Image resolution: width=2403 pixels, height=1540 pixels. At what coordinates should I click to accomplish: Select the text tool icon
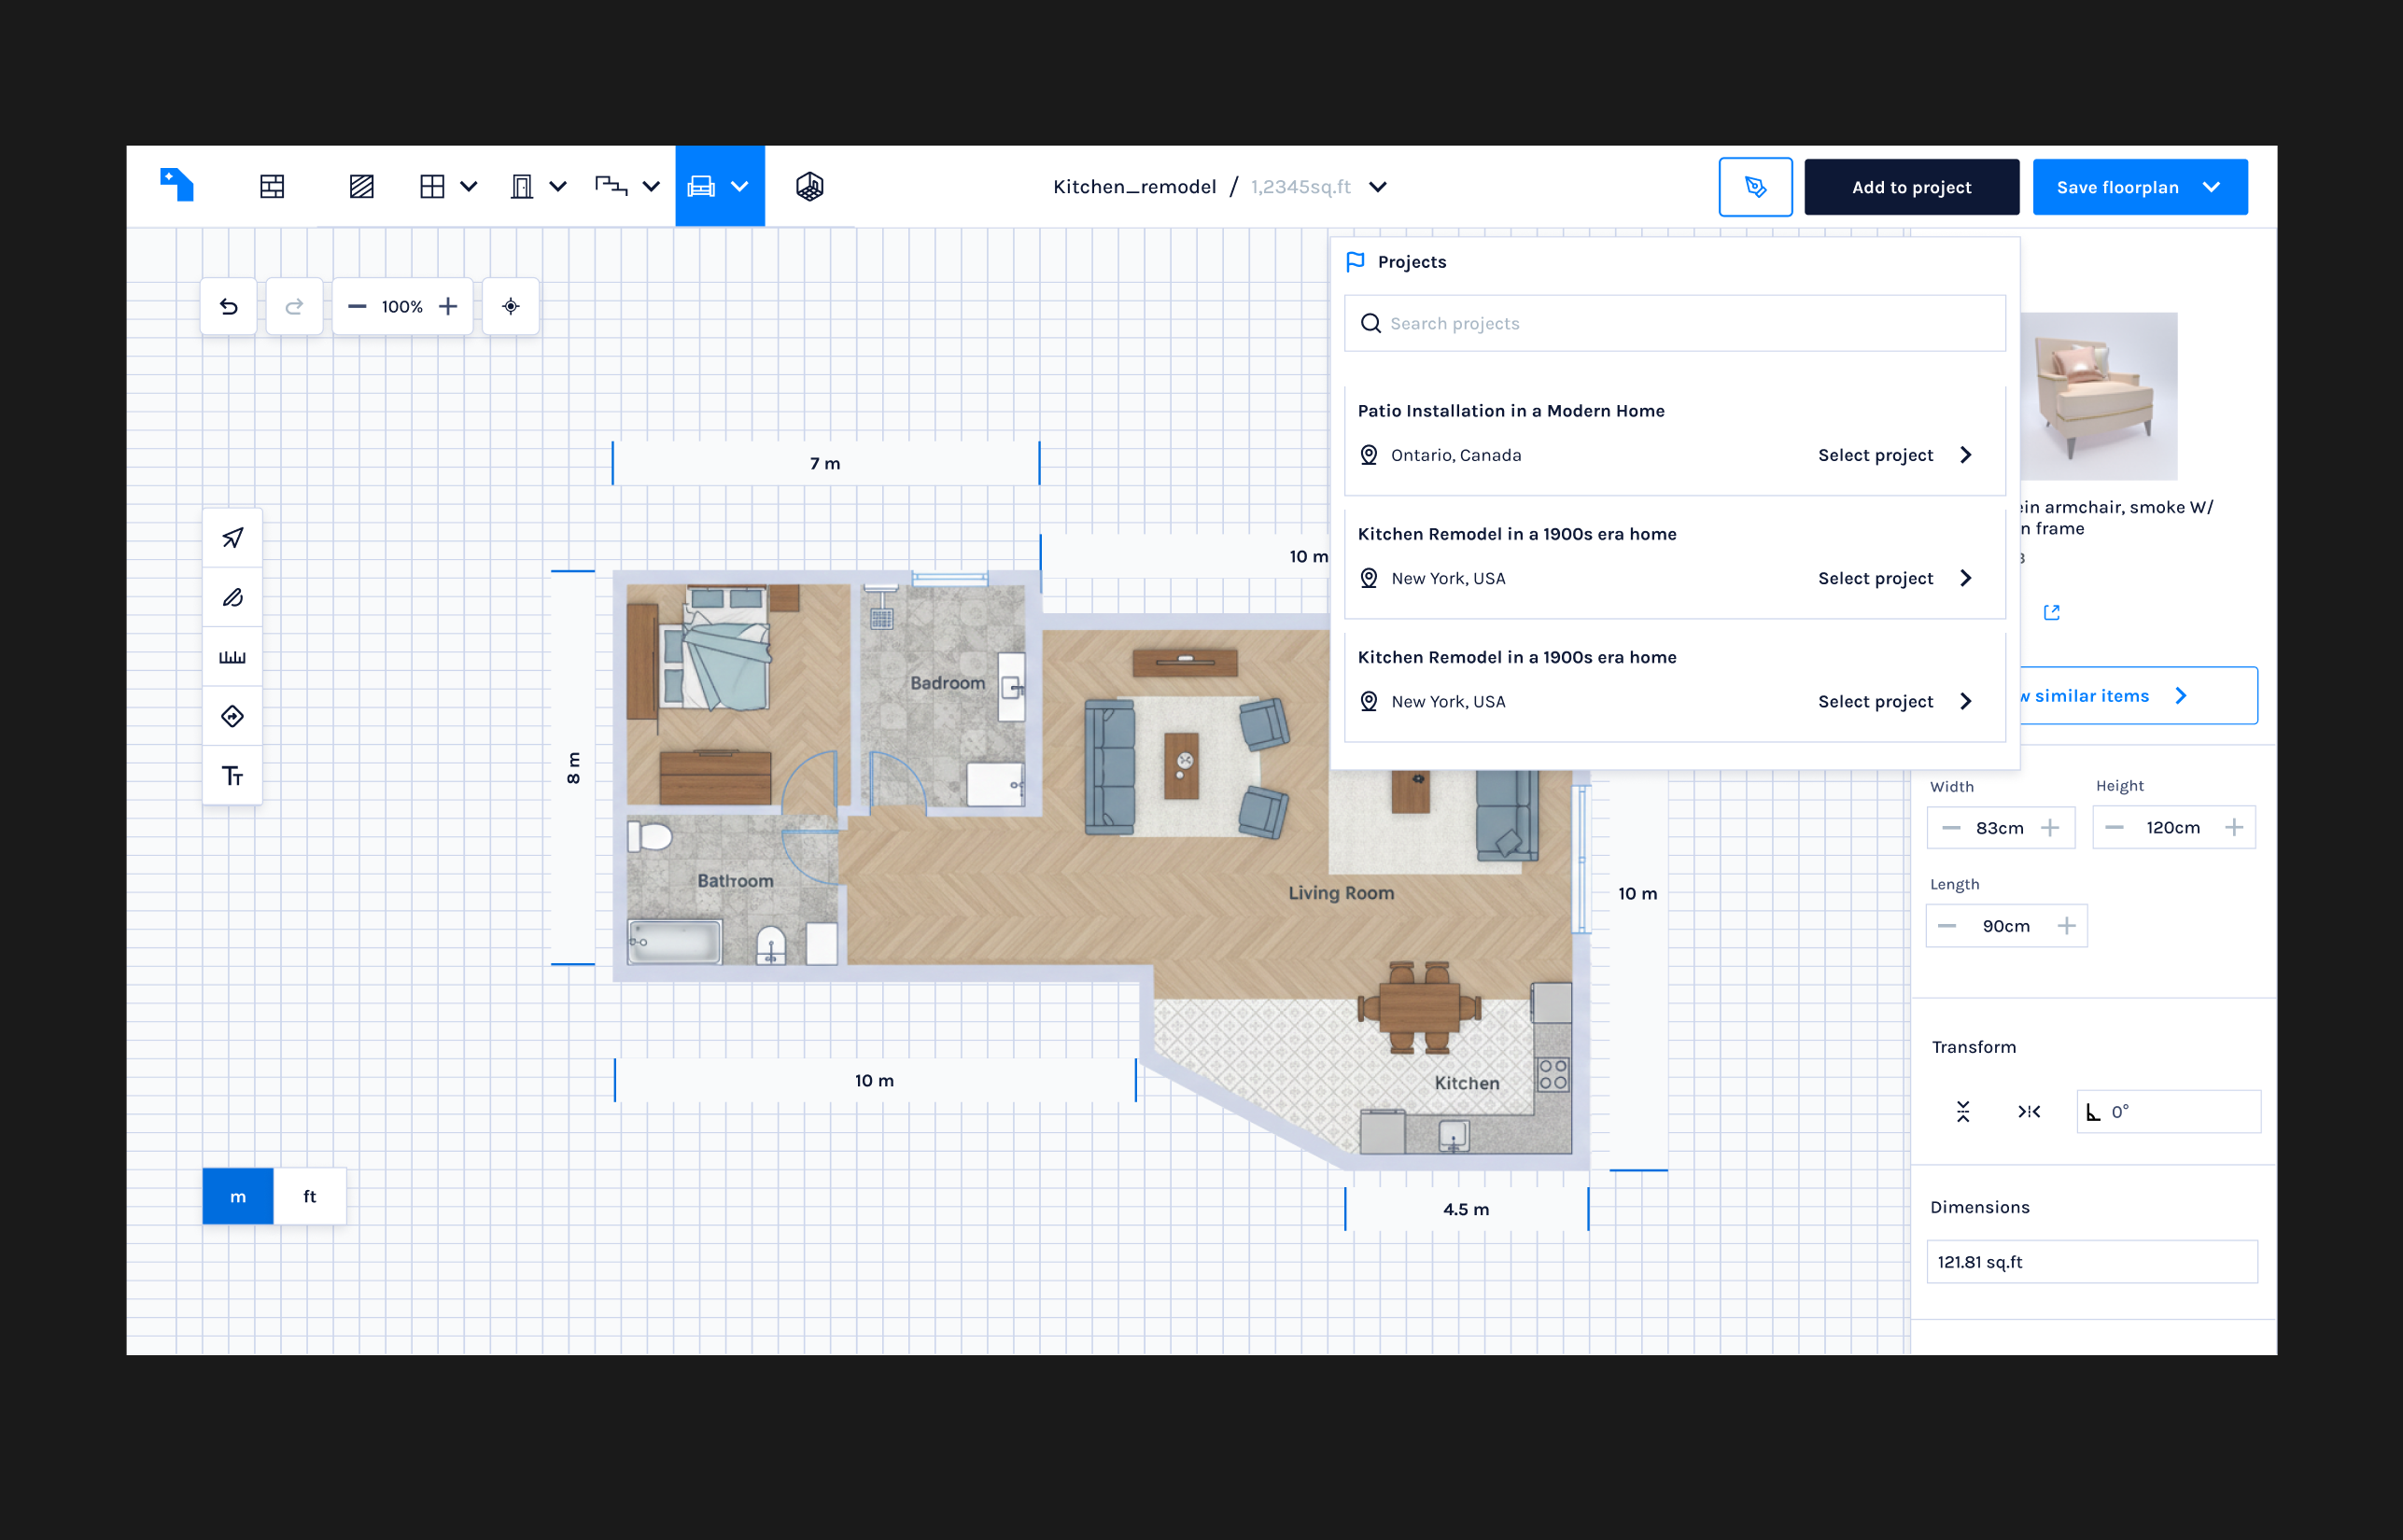point(232,776)
